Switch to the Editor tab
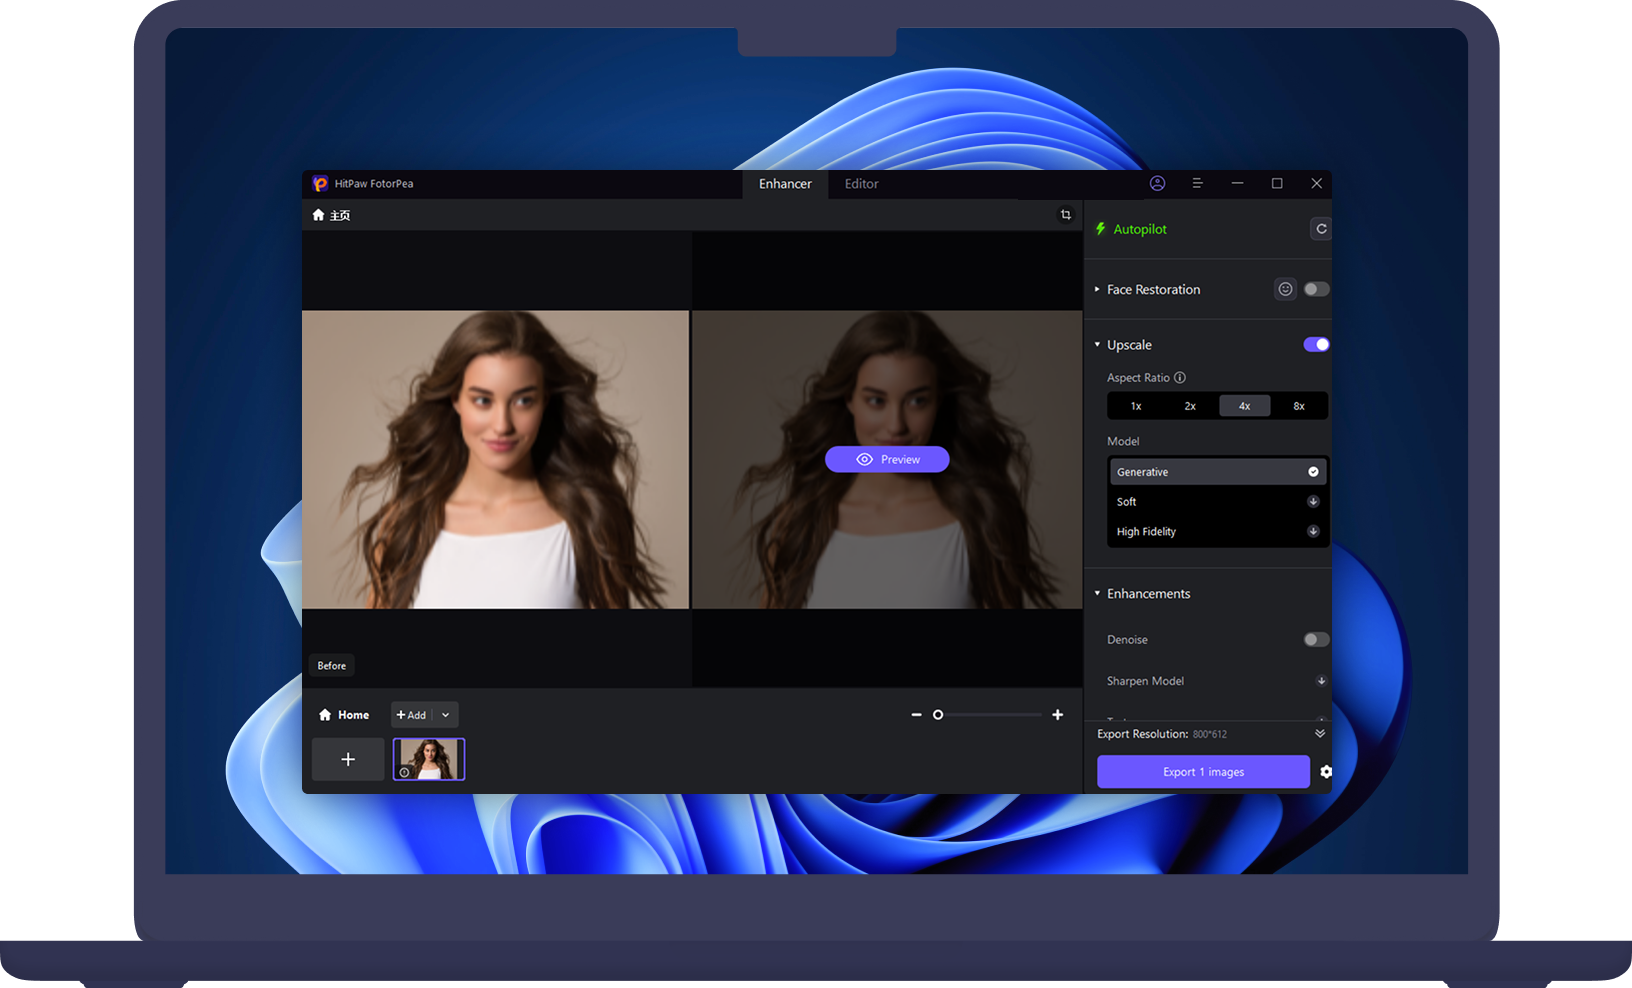 click(861, 184)
